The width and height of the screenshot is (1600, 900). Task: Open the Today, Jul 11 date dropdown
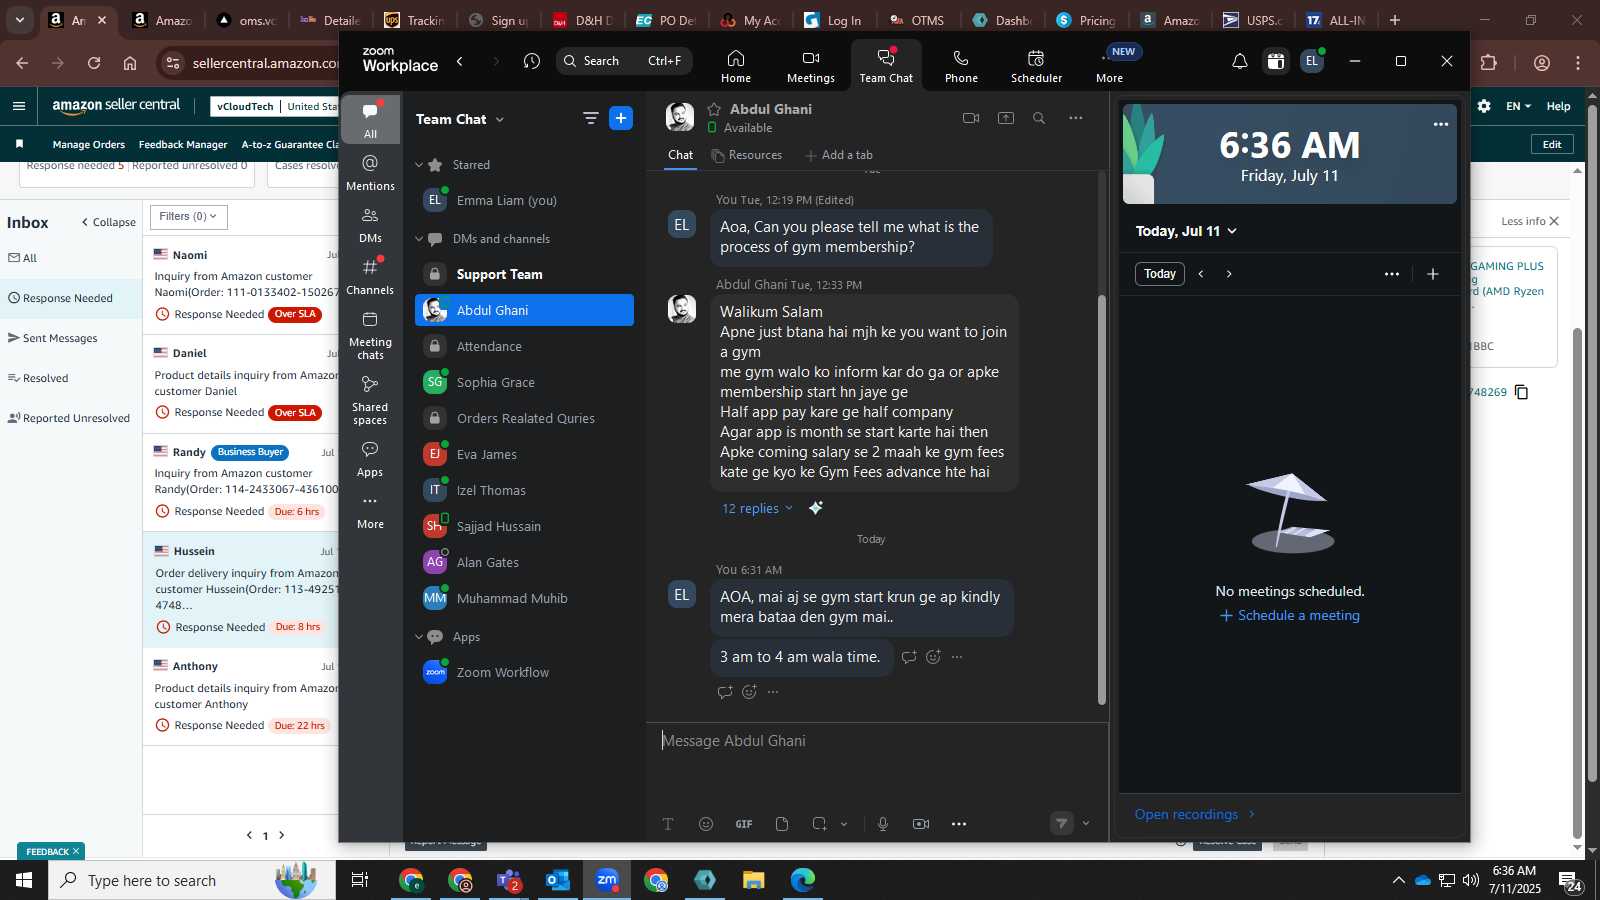coord(1186,231)
